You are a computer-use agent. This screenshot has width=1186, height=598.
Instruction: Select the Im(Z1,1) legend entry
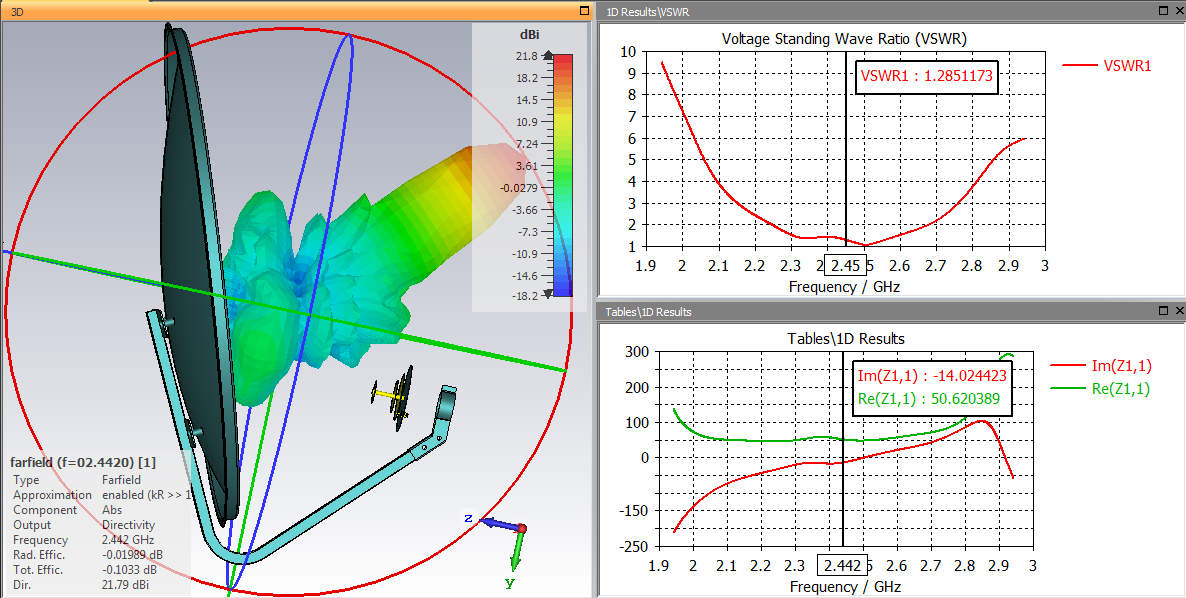(x=1101, y=366)
